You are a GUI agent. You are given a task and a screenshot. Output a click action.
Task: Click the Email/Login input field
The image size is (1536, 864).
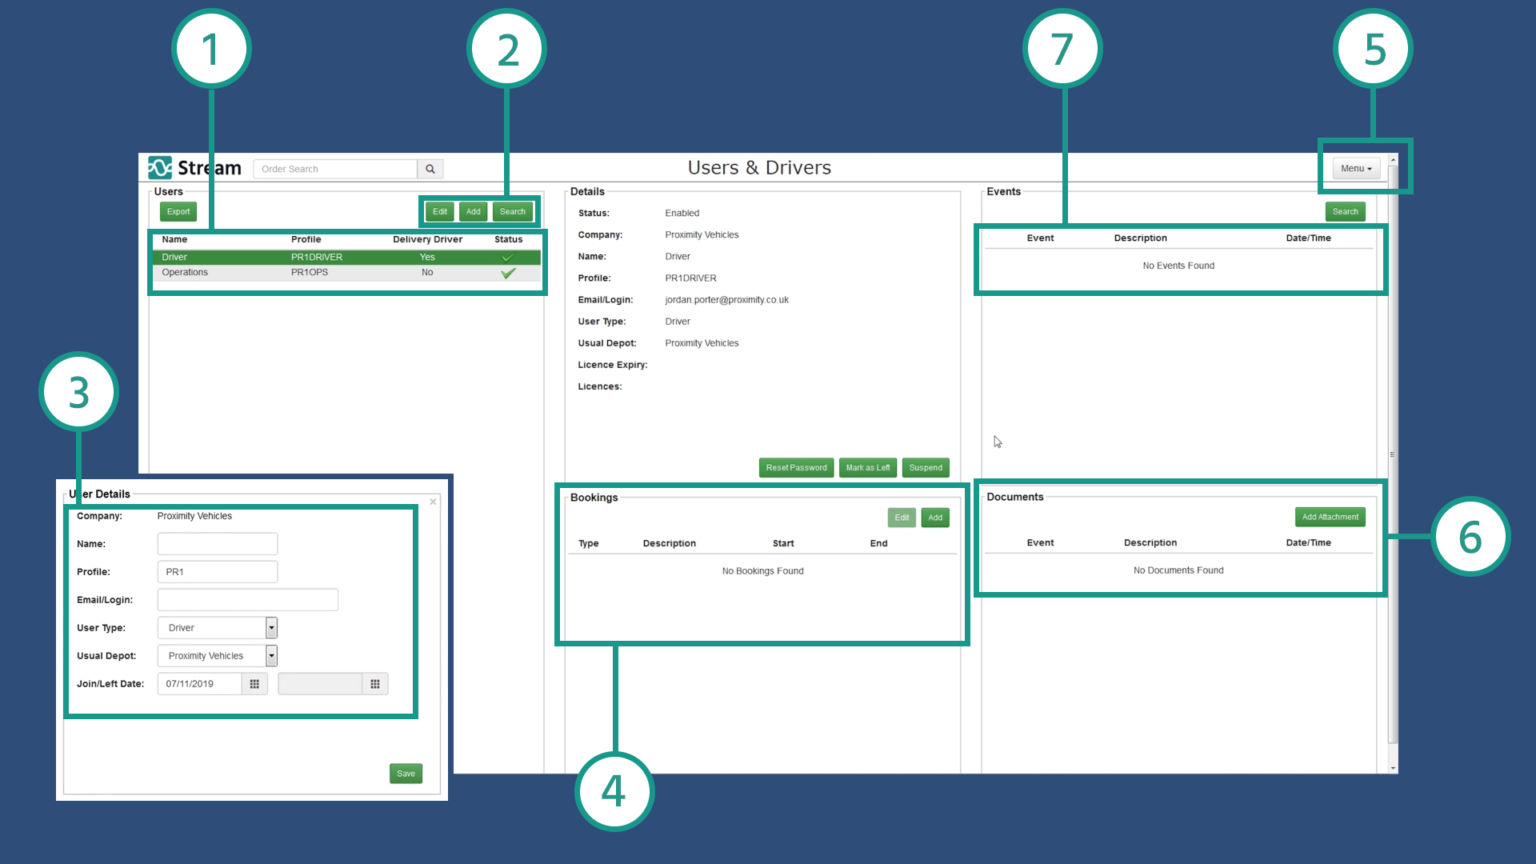tap(247, 599)
